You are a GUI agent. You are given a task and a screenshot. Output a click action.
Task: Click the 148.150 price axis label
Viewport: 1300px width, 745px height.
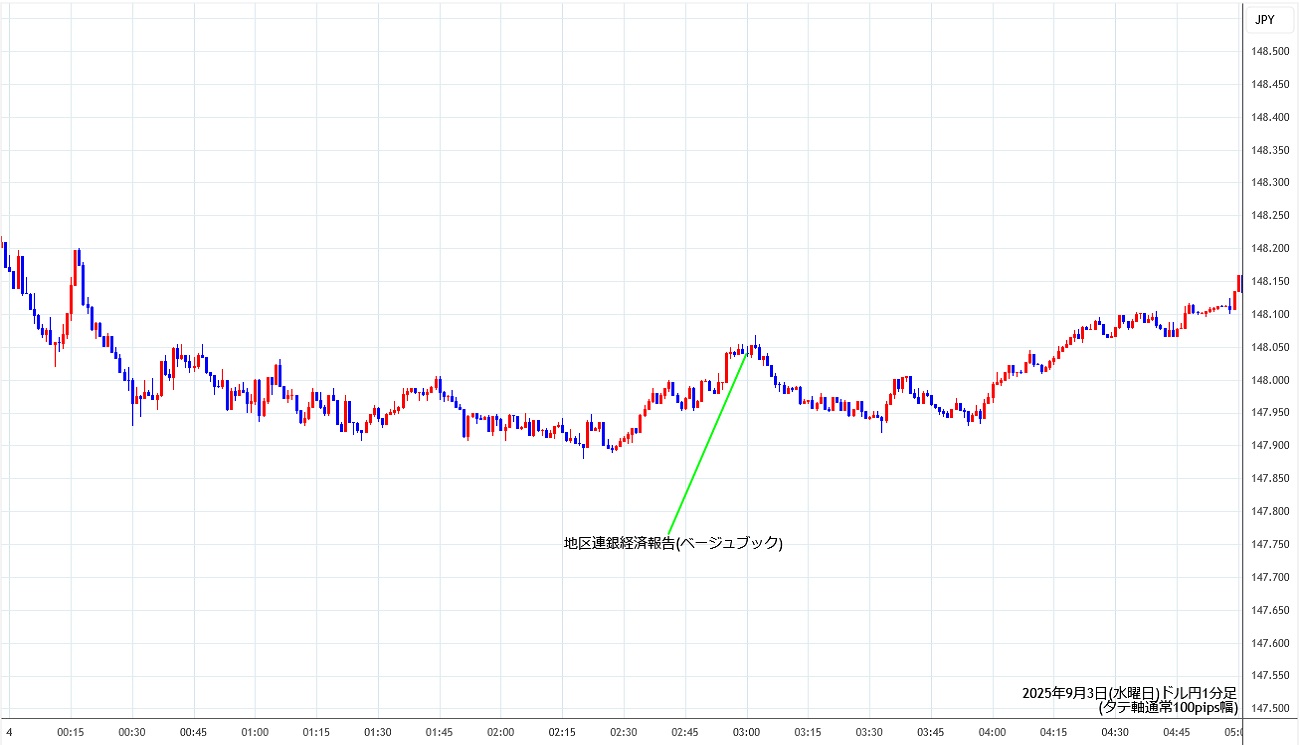pos(1270,282)
